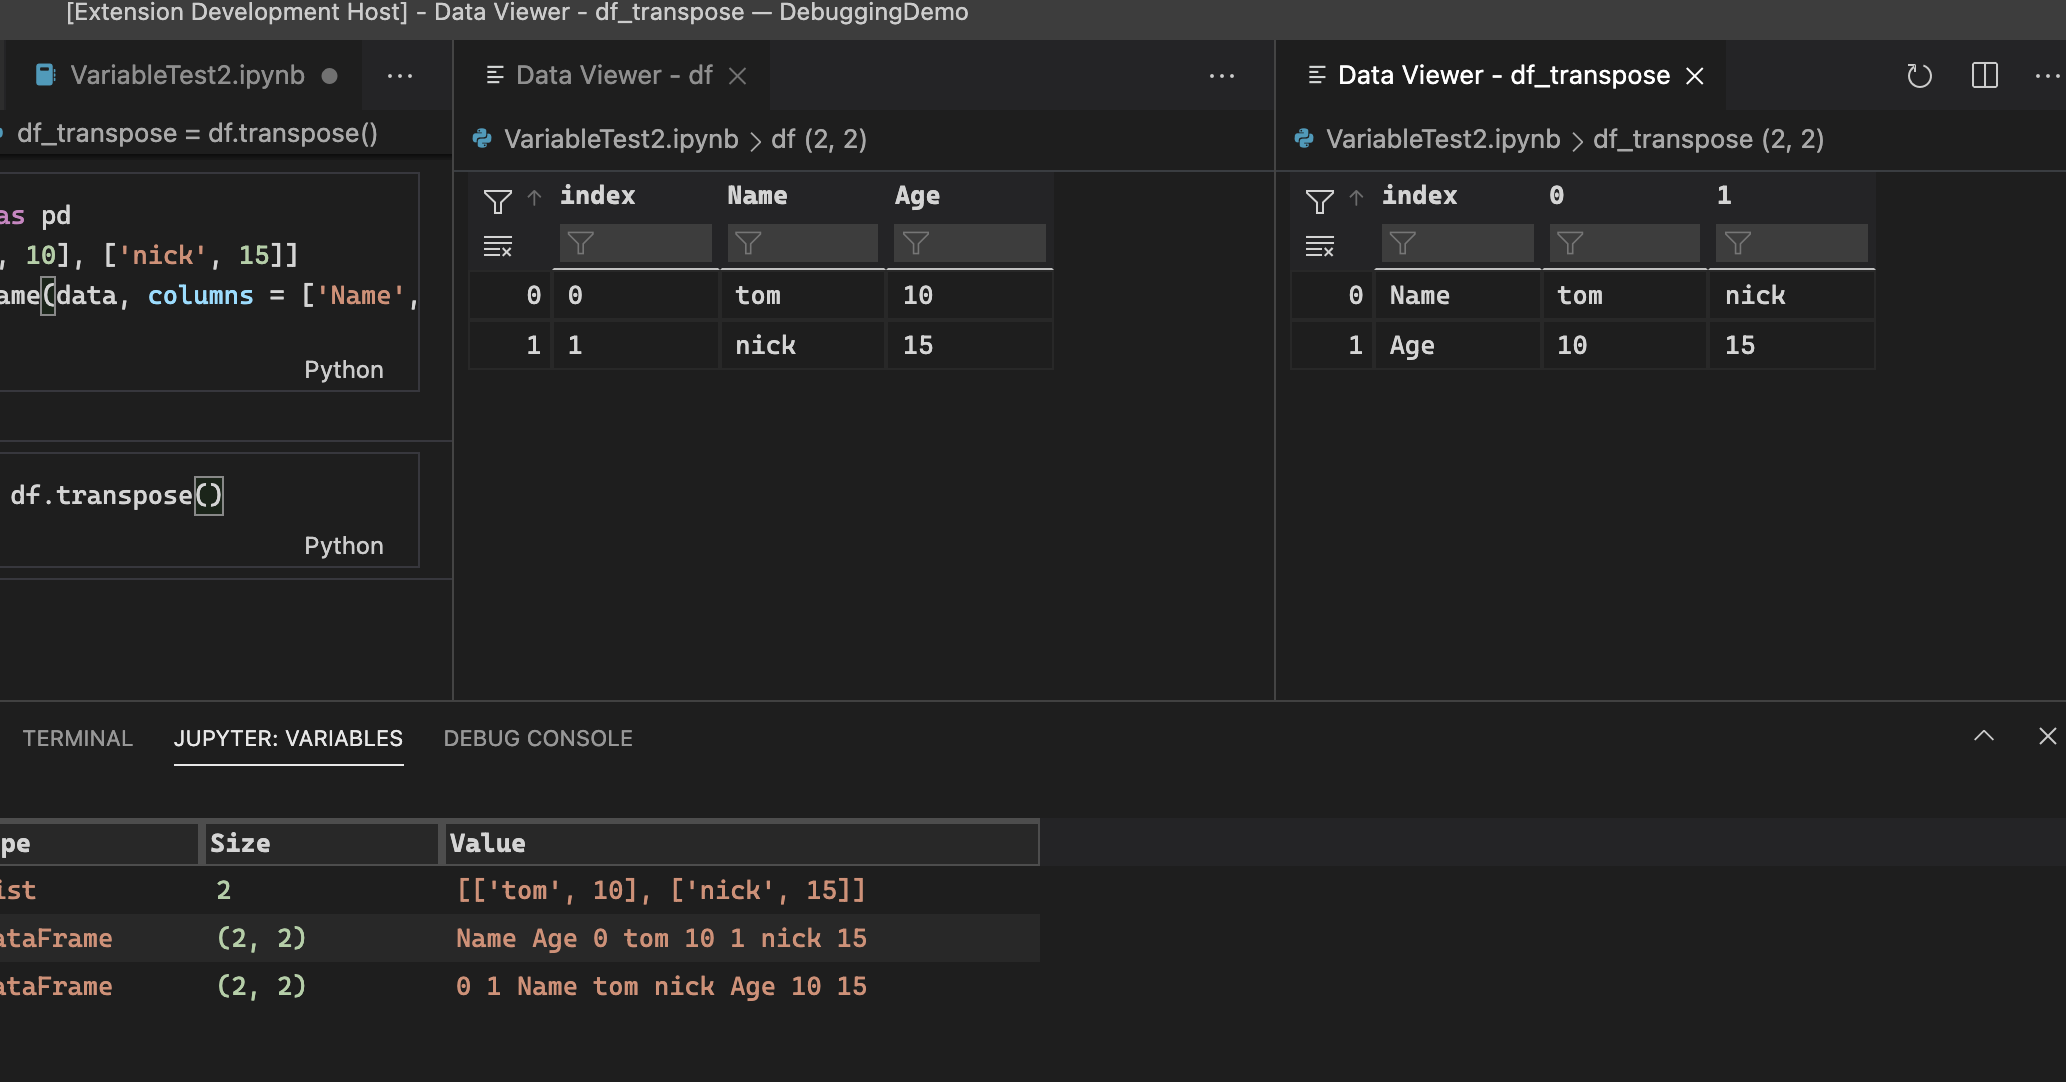Open the TERMINAL panel tab
Viewport: 2066px width, 1082px height.
point(78,738)
